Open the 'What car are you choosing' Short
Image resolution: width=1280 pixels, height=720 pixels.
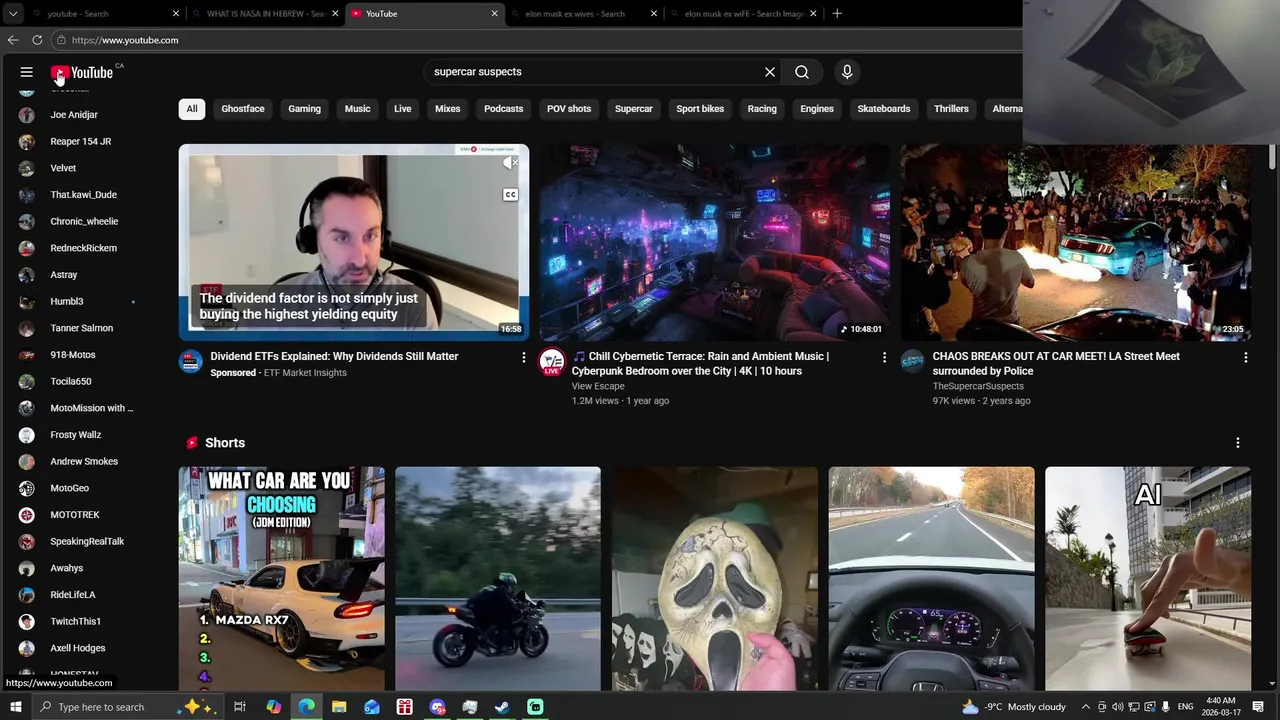tap(282, 578)
